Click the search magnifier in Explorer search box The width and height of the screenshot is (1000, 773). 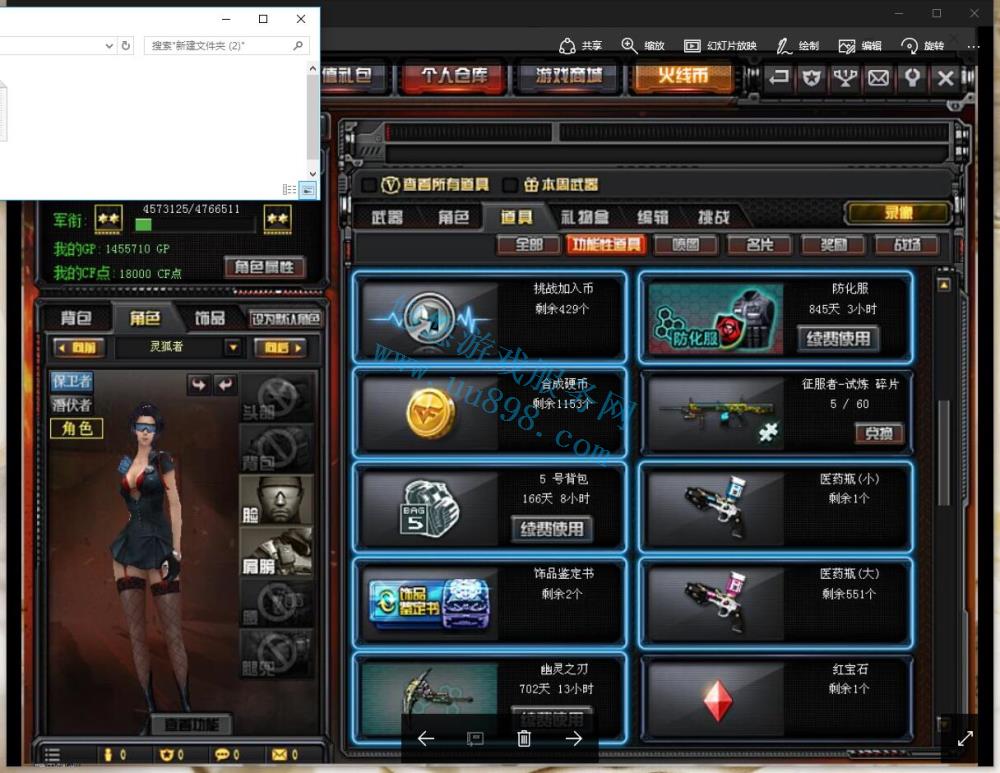(x=298, y=45)
